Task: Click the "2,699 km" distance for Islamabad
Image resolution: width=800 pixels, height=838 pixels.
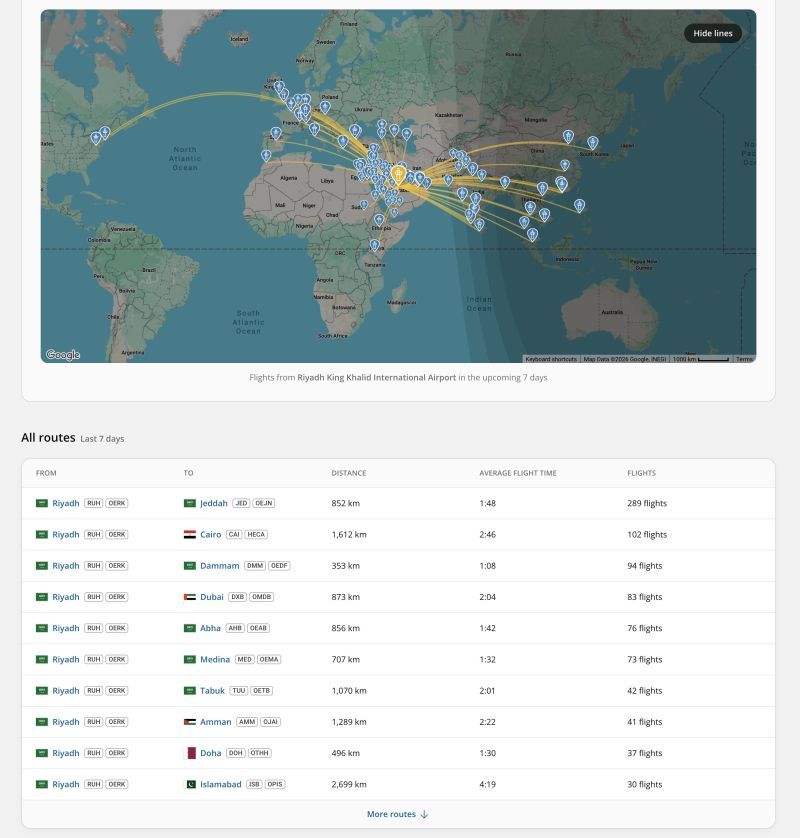Action: point(349,785)
